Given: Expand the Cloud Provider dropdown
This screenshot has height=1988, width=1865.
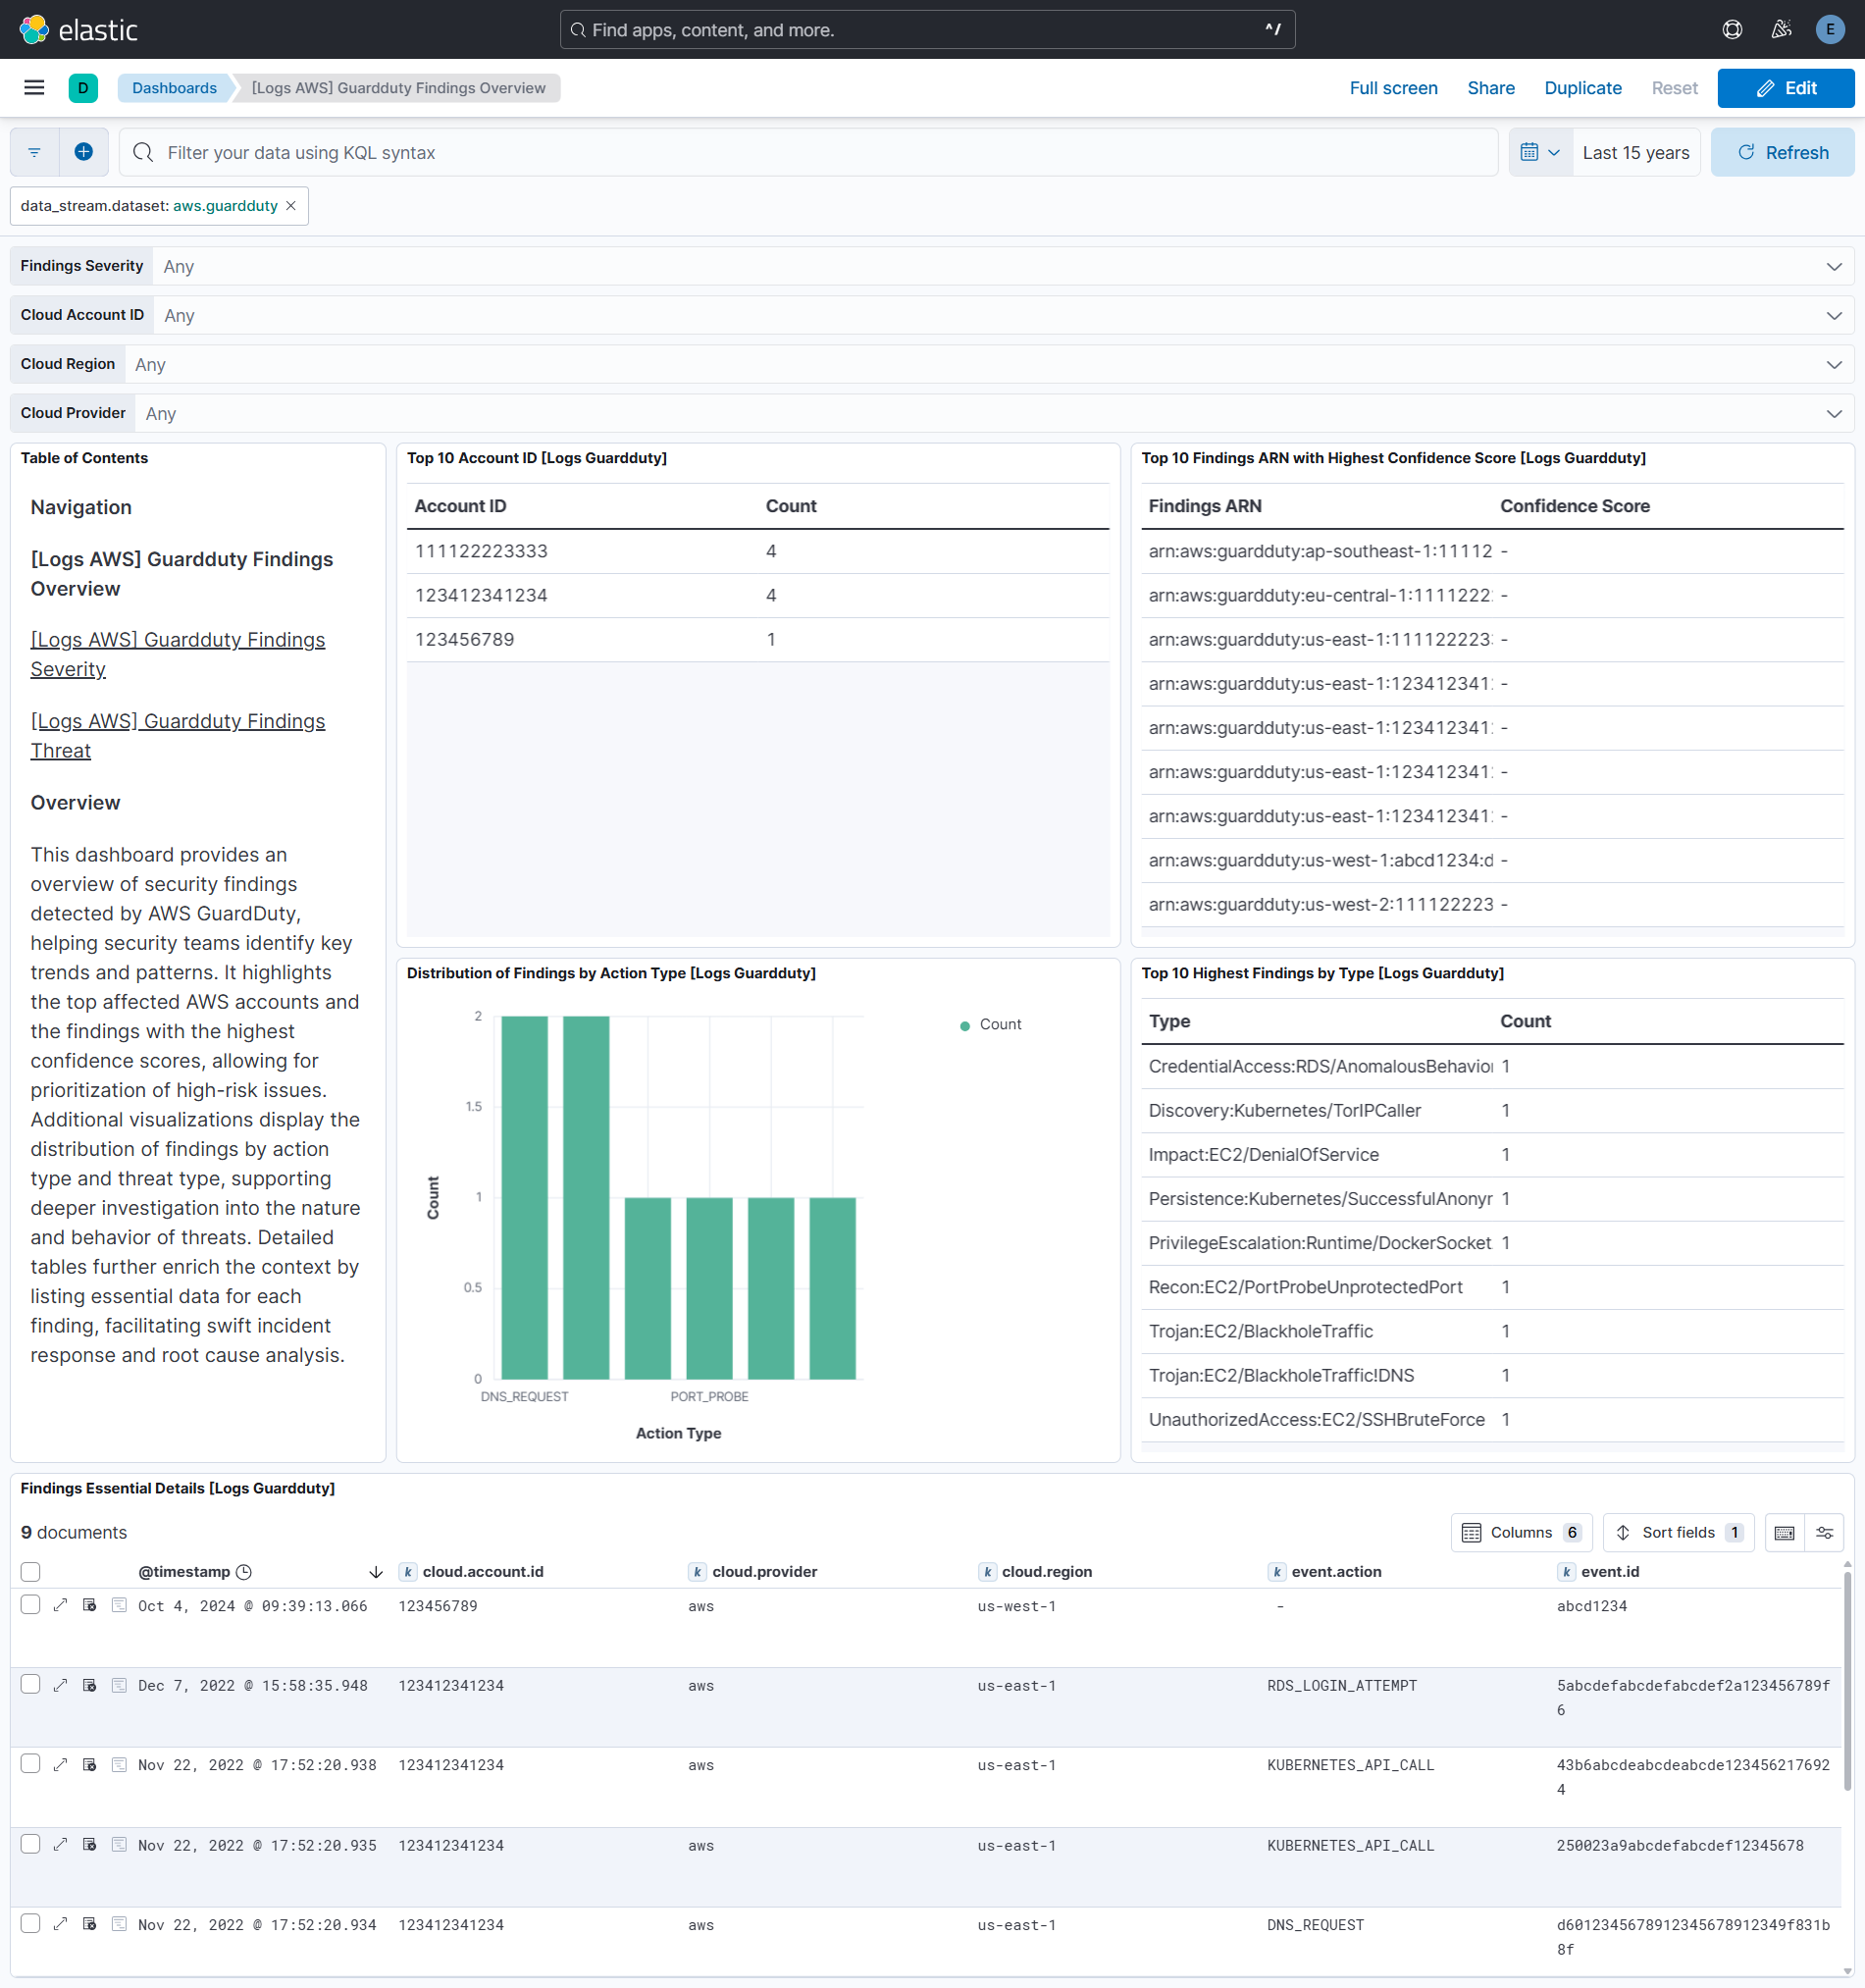Looking at the screenshot, I should point(1833,413).
